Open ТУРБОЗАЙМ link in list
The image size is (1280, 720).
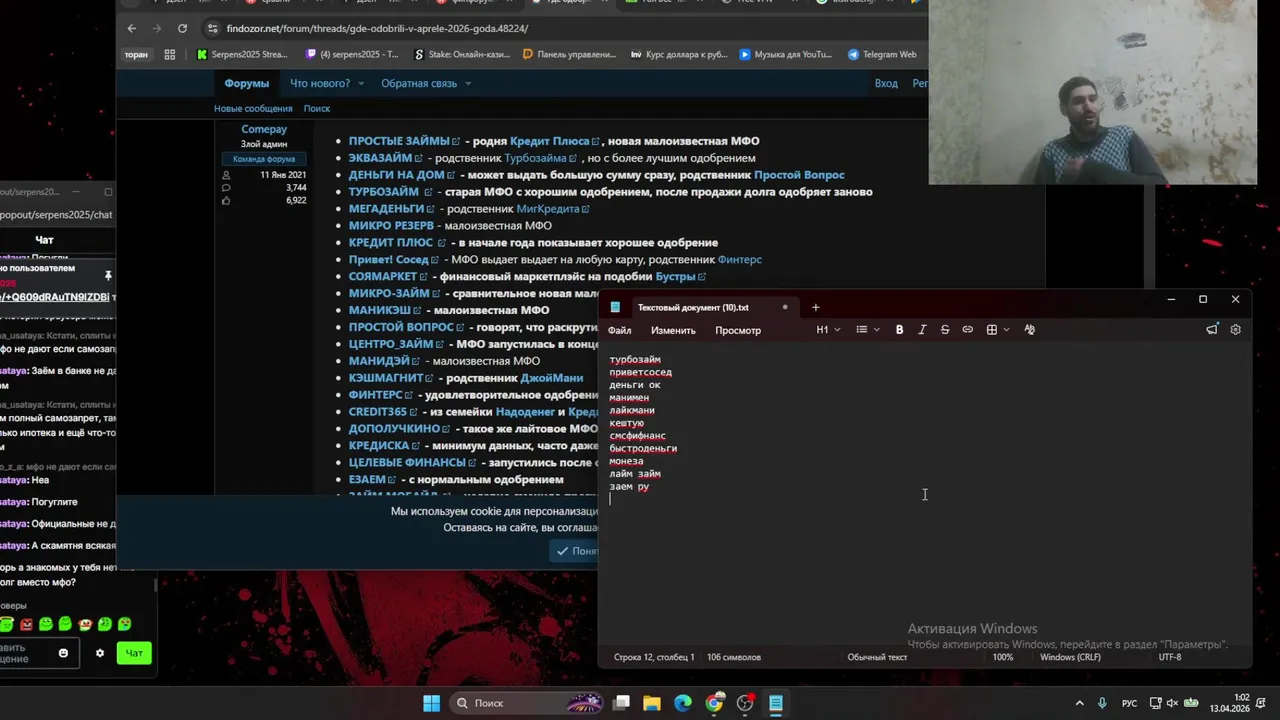tap(390, 192)
